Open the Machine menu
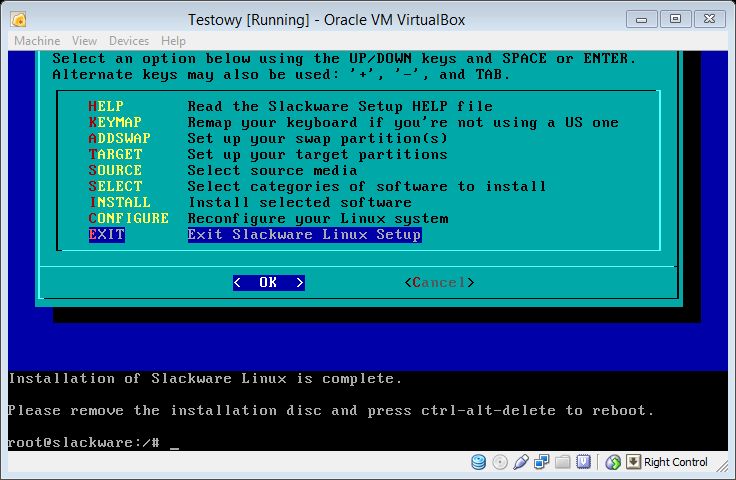Viewport: 736px width, 480px height. point(37,41)
